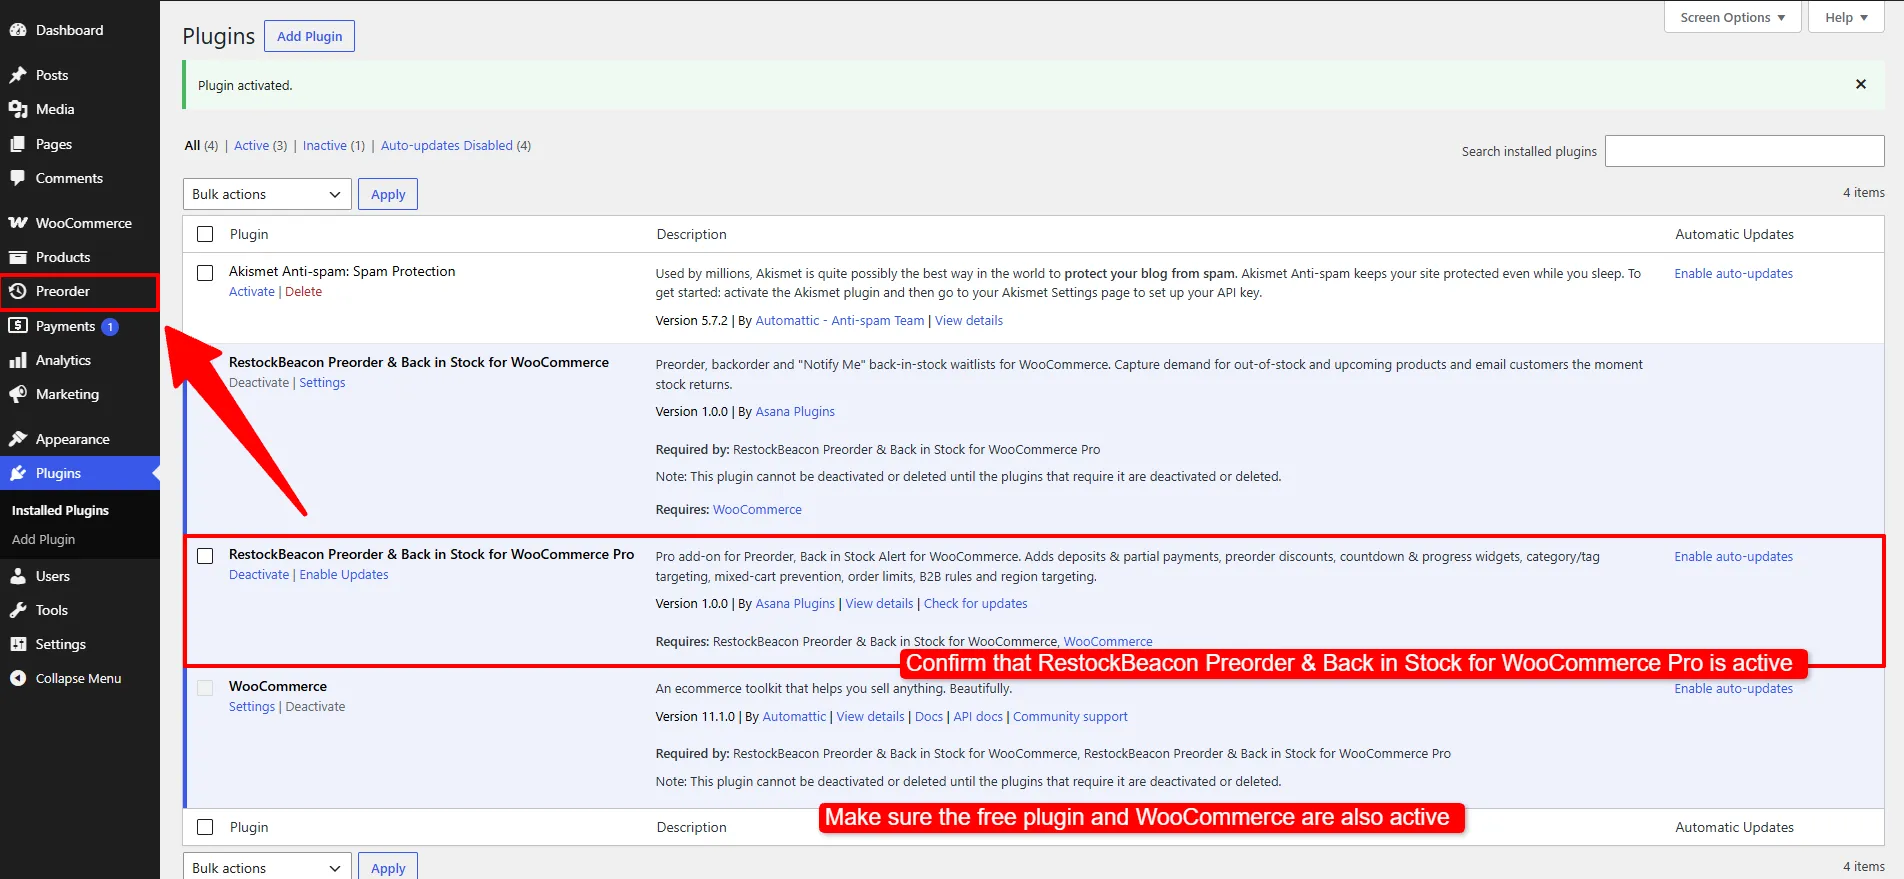The width and height of the screenshot is (1904, 879).
Task: Click the Payments dollar icon
Action: [x=18, y=326]
